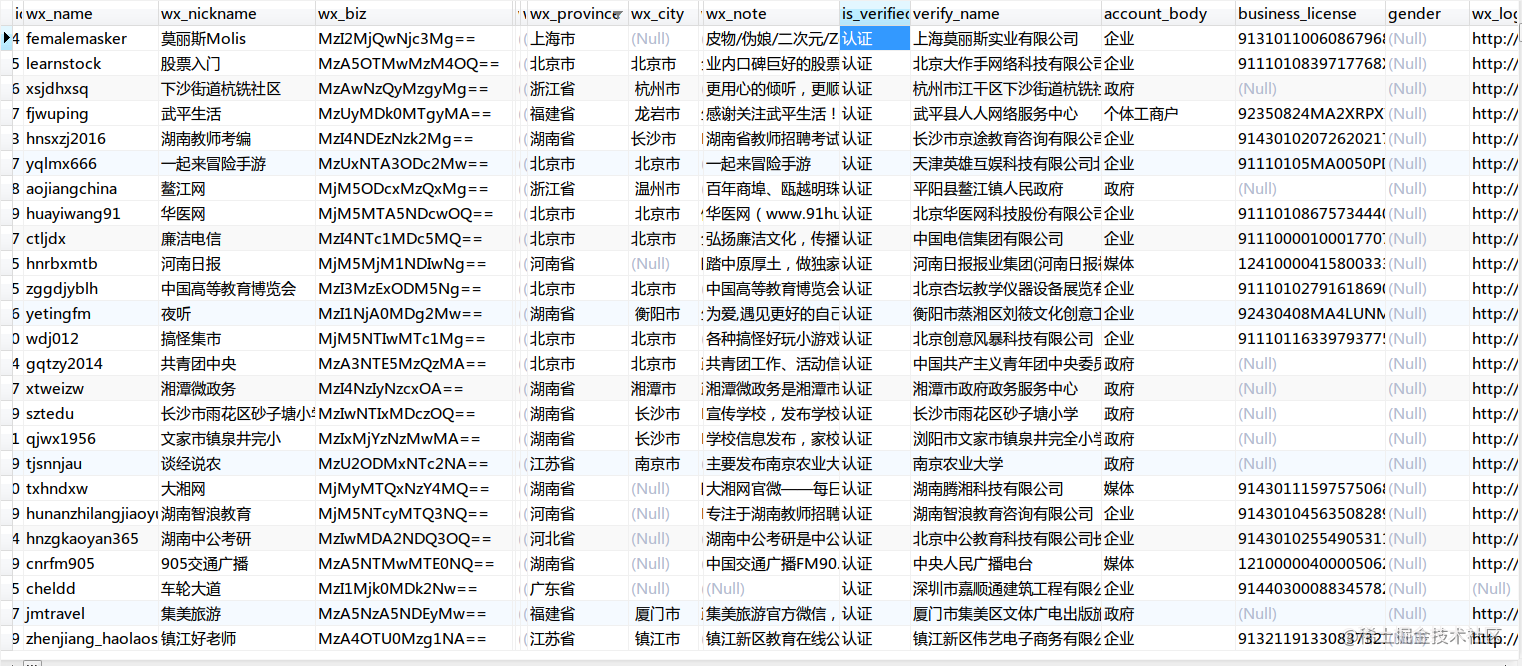Click the wx_nickname column header
The height and width of the screenshot is (666, 1522).
(x=237, y=14)
